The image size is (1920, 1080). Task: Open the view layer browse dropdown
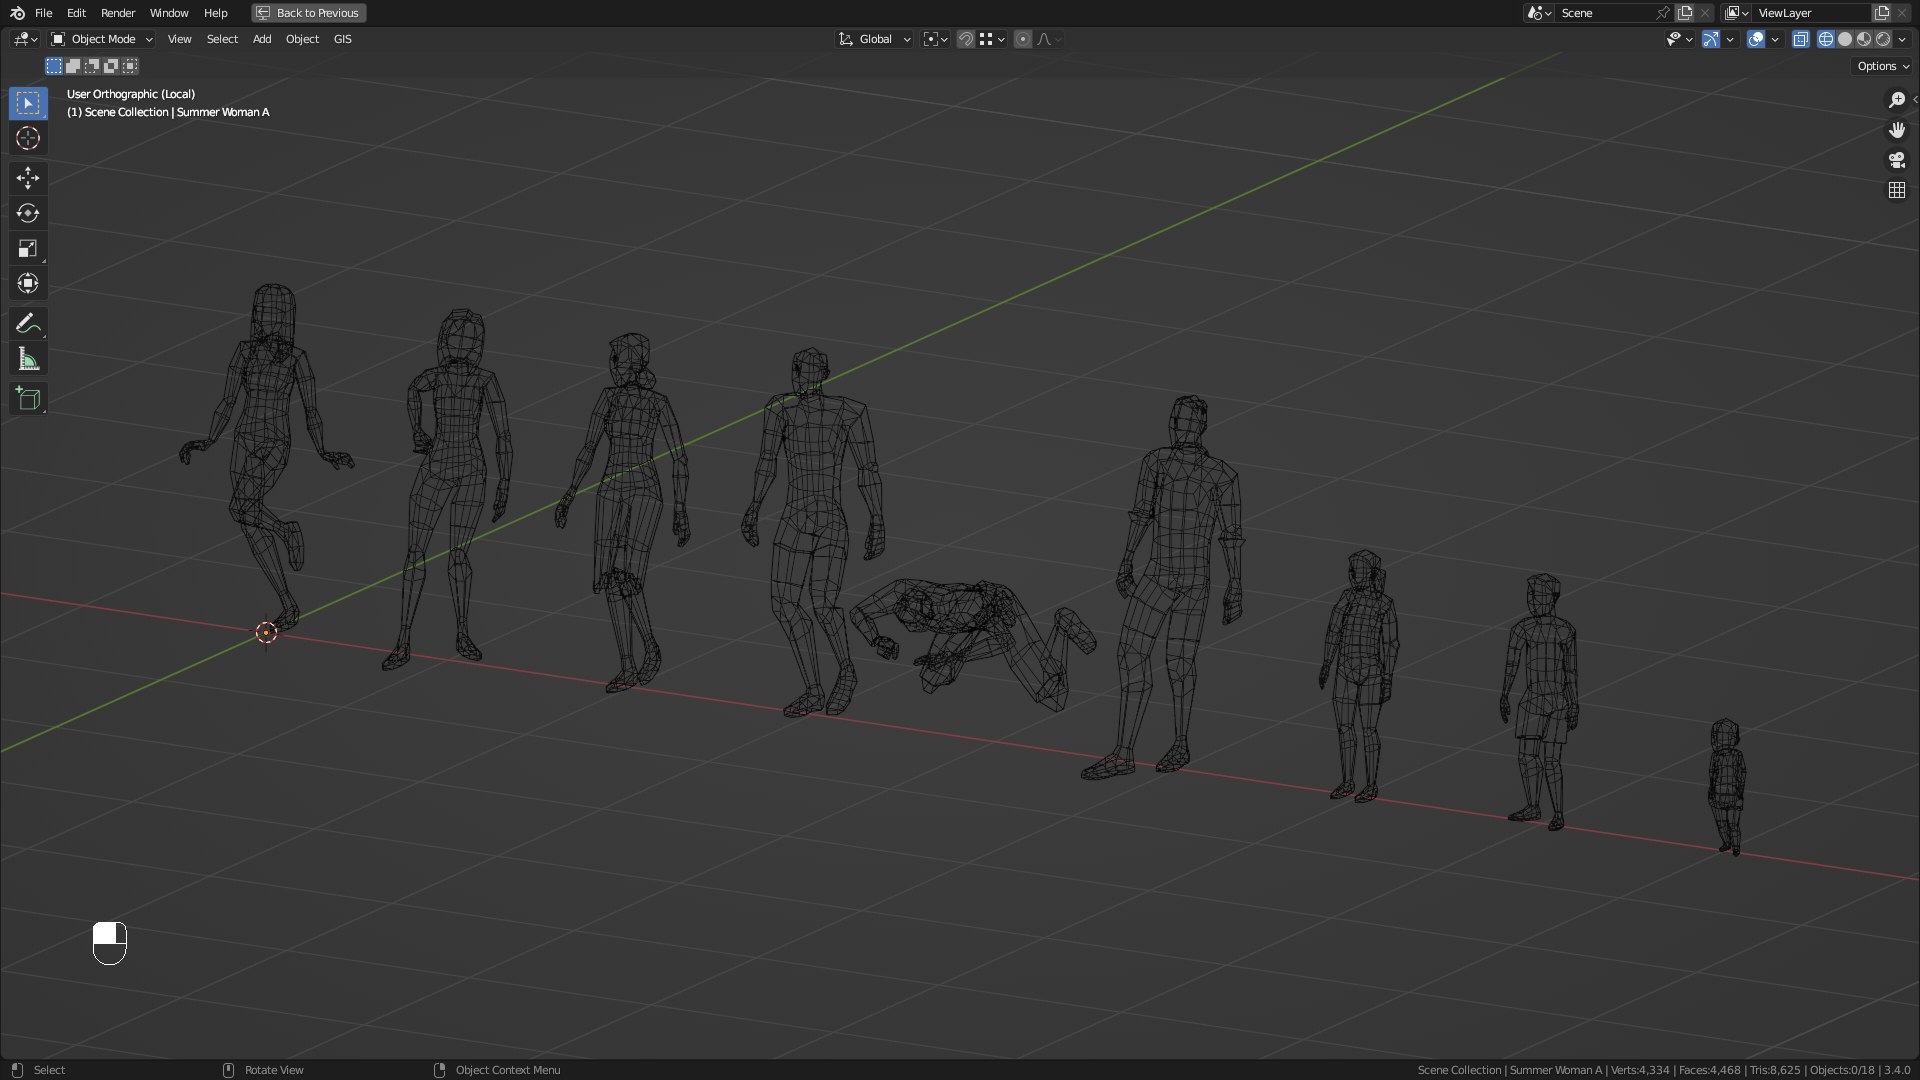[1737, 13]
